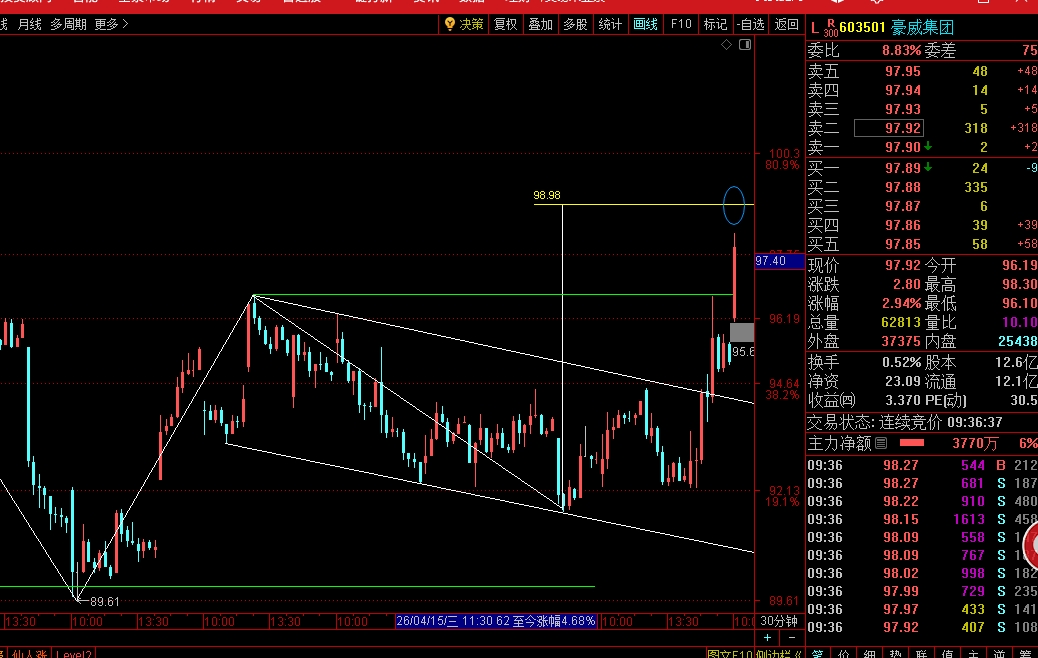Switch to the 多周期 multi-period view
The height and width of the screenshot is (658, 1038).
[x=68, y=24]
